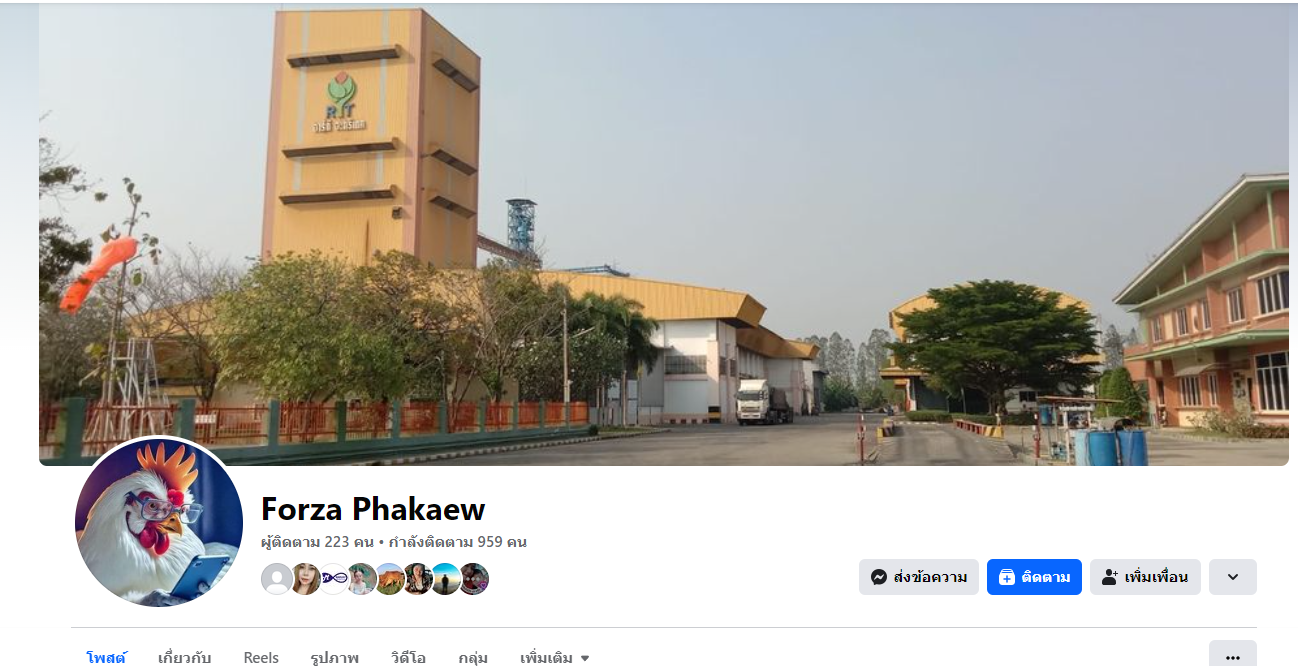
Task: Click the Messenger icon in ส่งข้อความ button
Action: point(879,577)
